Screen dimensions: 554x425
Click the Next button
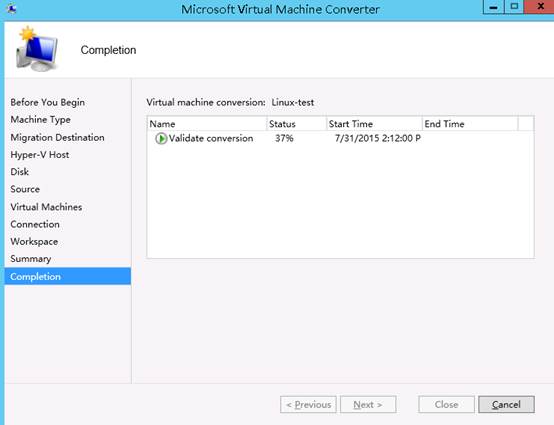pos(368,405)
